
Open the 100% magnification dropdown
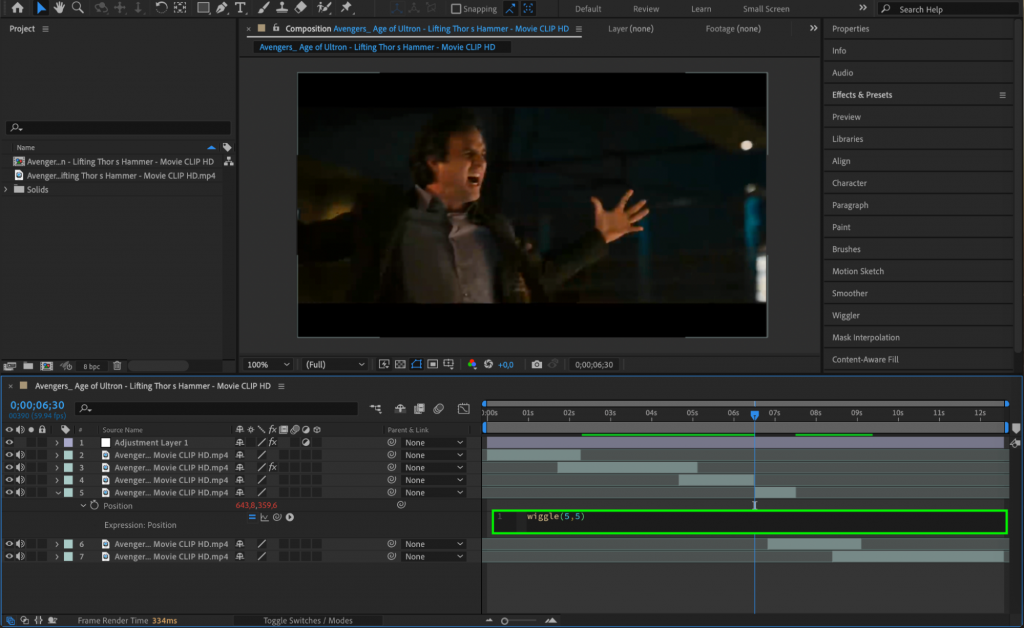tap(267, 364)
